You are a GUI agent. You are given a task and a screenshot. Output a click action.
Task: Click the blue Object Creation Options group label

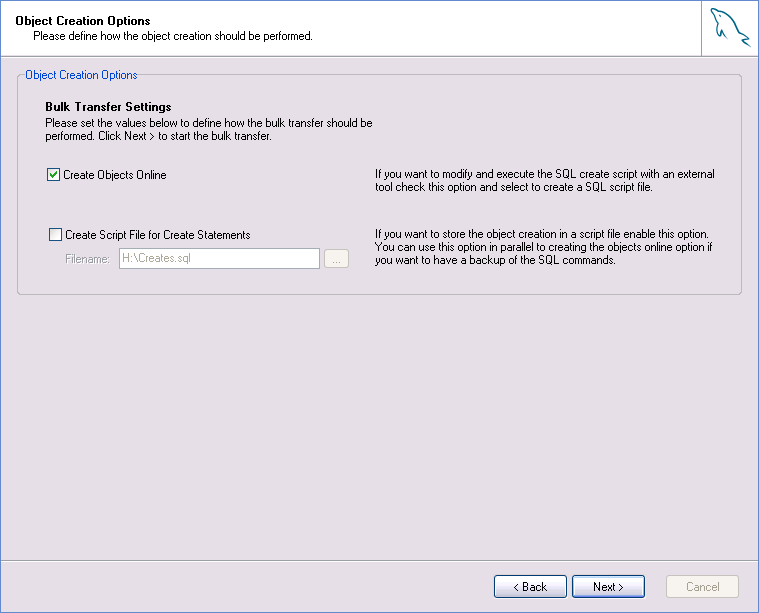(x=81, y=75)
